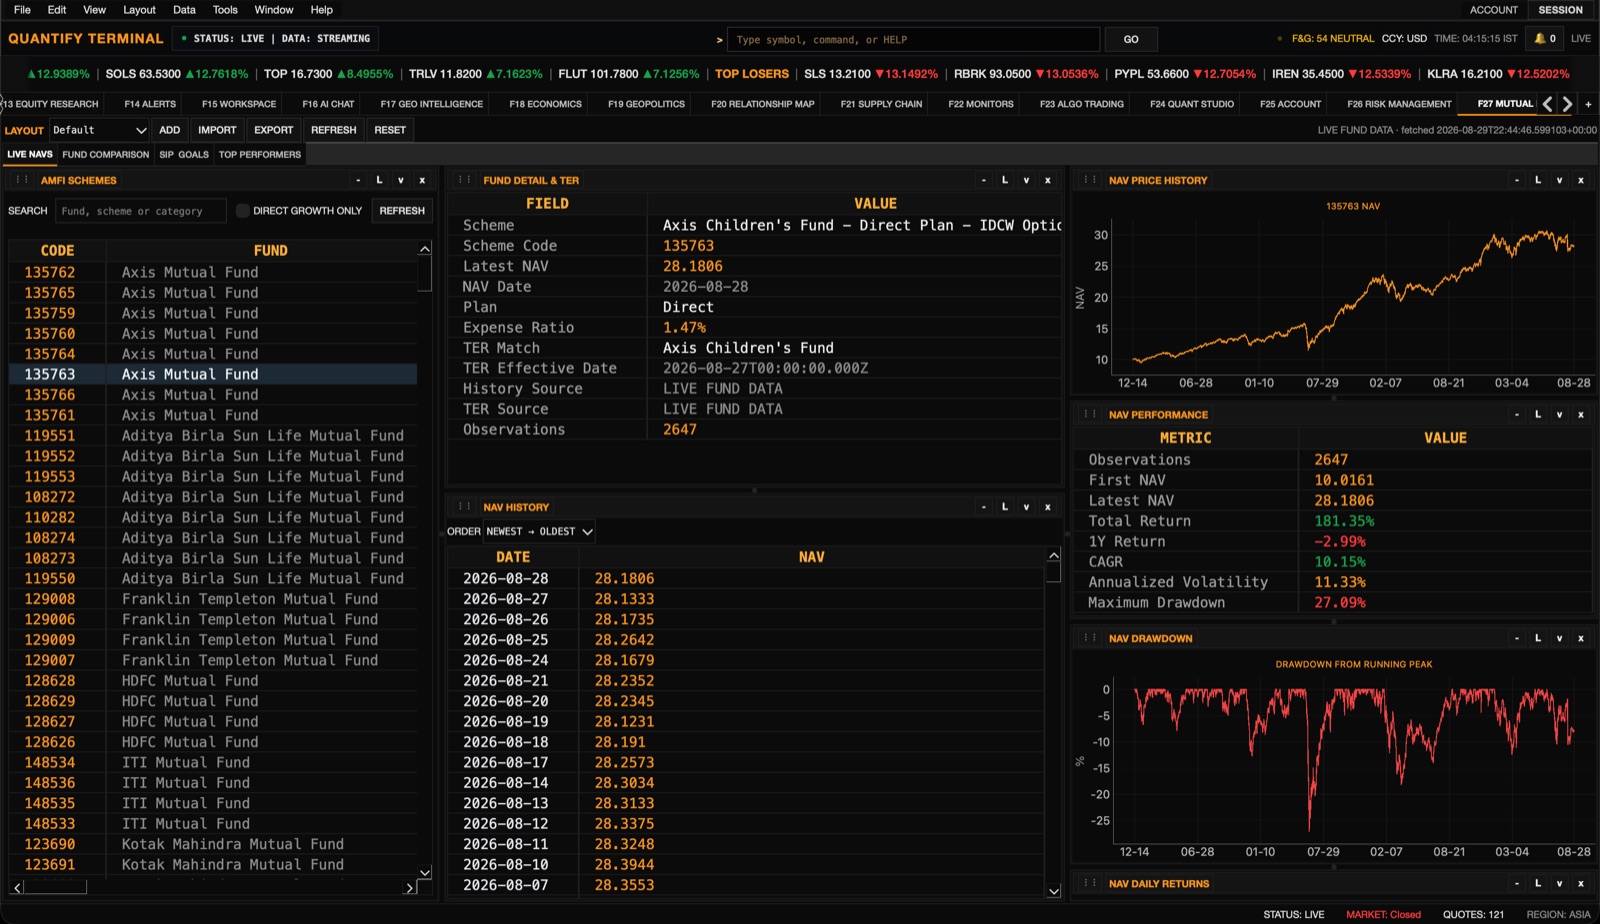Click the RESET layout button
The width and height of the screenshot is (1600, 924).
point(390,130)
